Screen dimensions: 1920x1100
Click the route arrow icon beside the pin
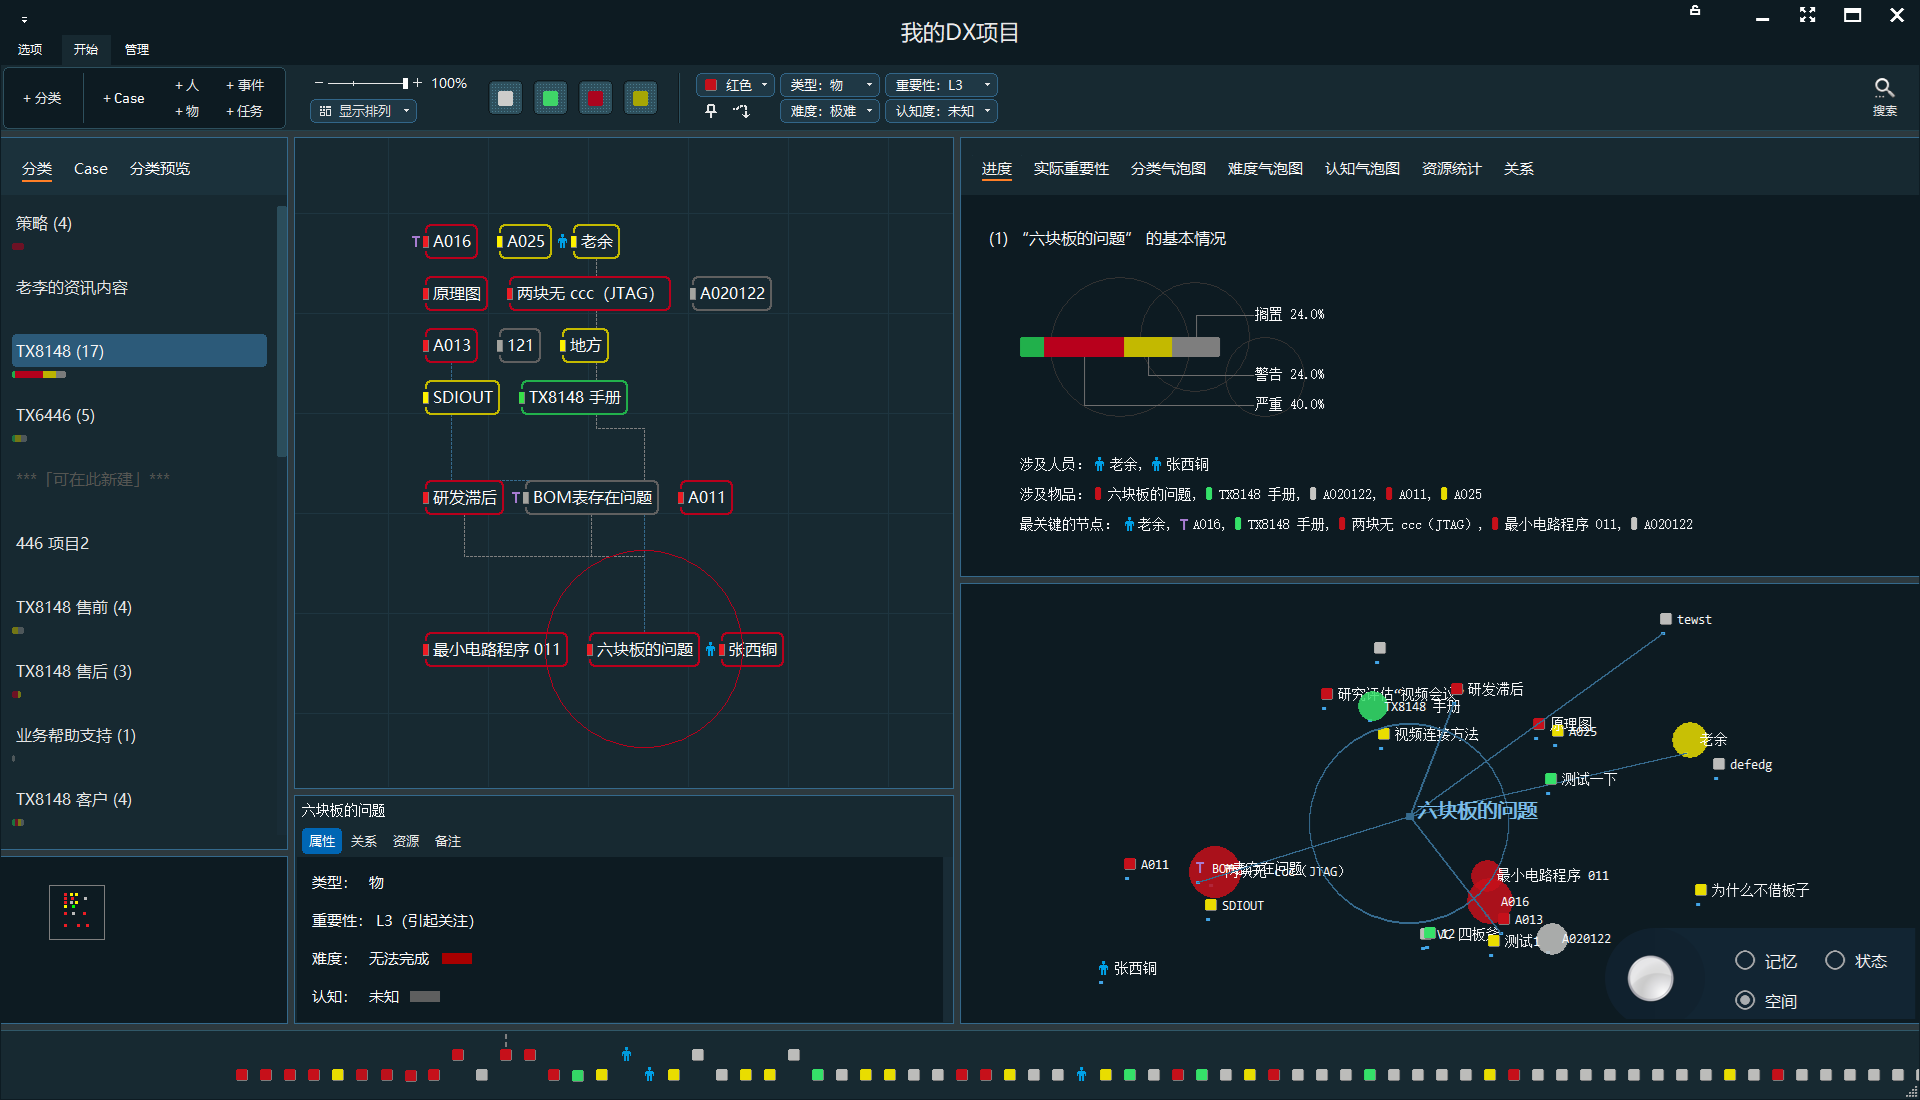click(741, 111)
